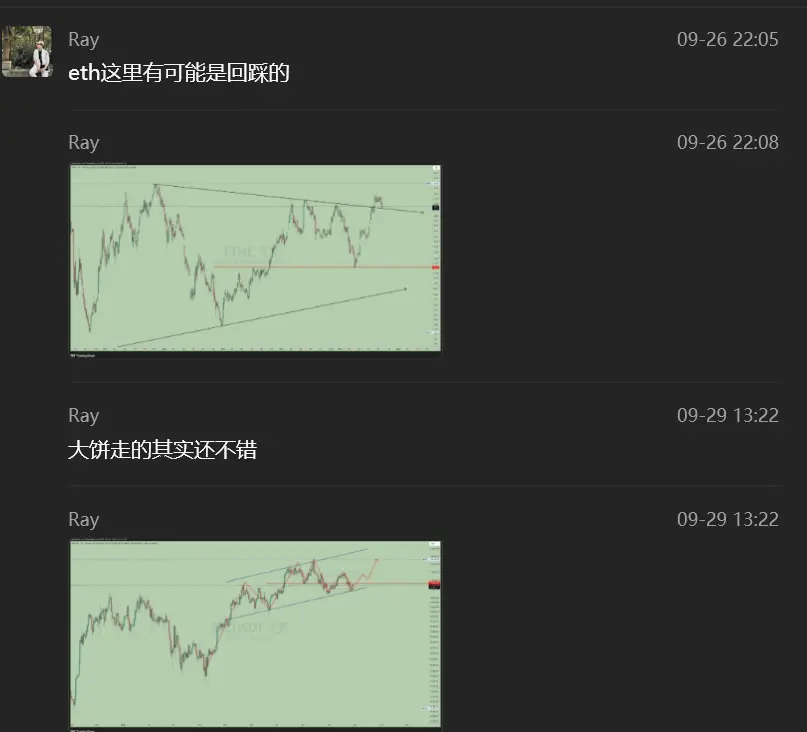Click Ray's profile avatar picture
The height and width of the screenshot is (732, 807).
[x=27, y=52]
